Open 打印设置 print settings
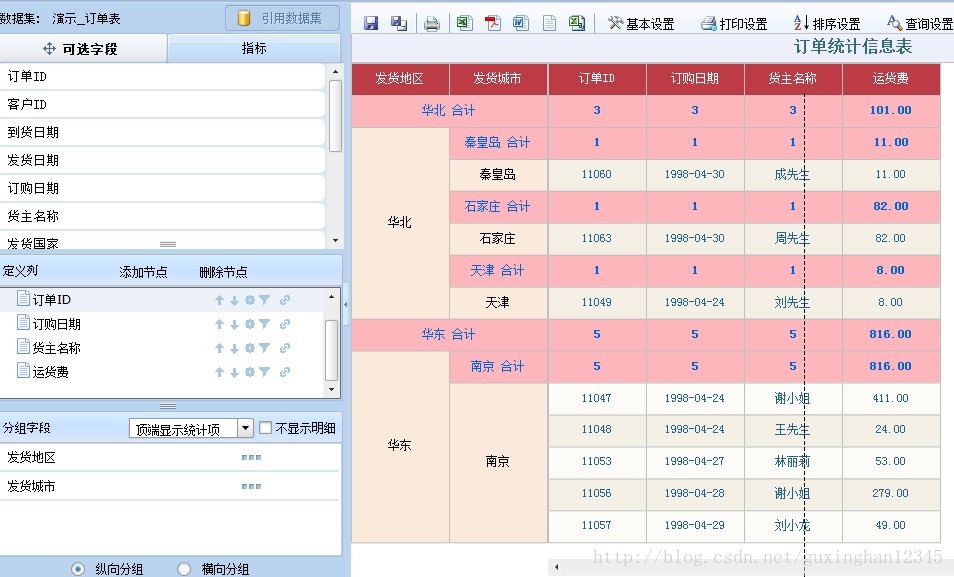 [734, 24]
